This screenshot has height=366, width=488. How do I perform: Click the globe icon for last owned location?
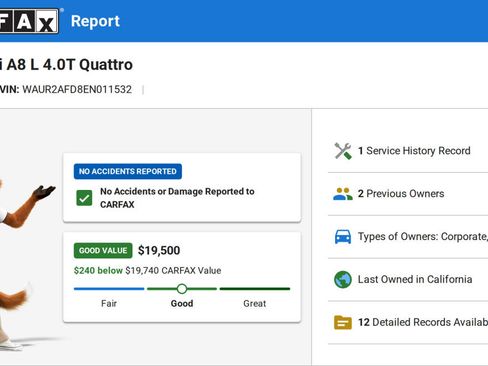pyautogui.click(x=343, y=279)
